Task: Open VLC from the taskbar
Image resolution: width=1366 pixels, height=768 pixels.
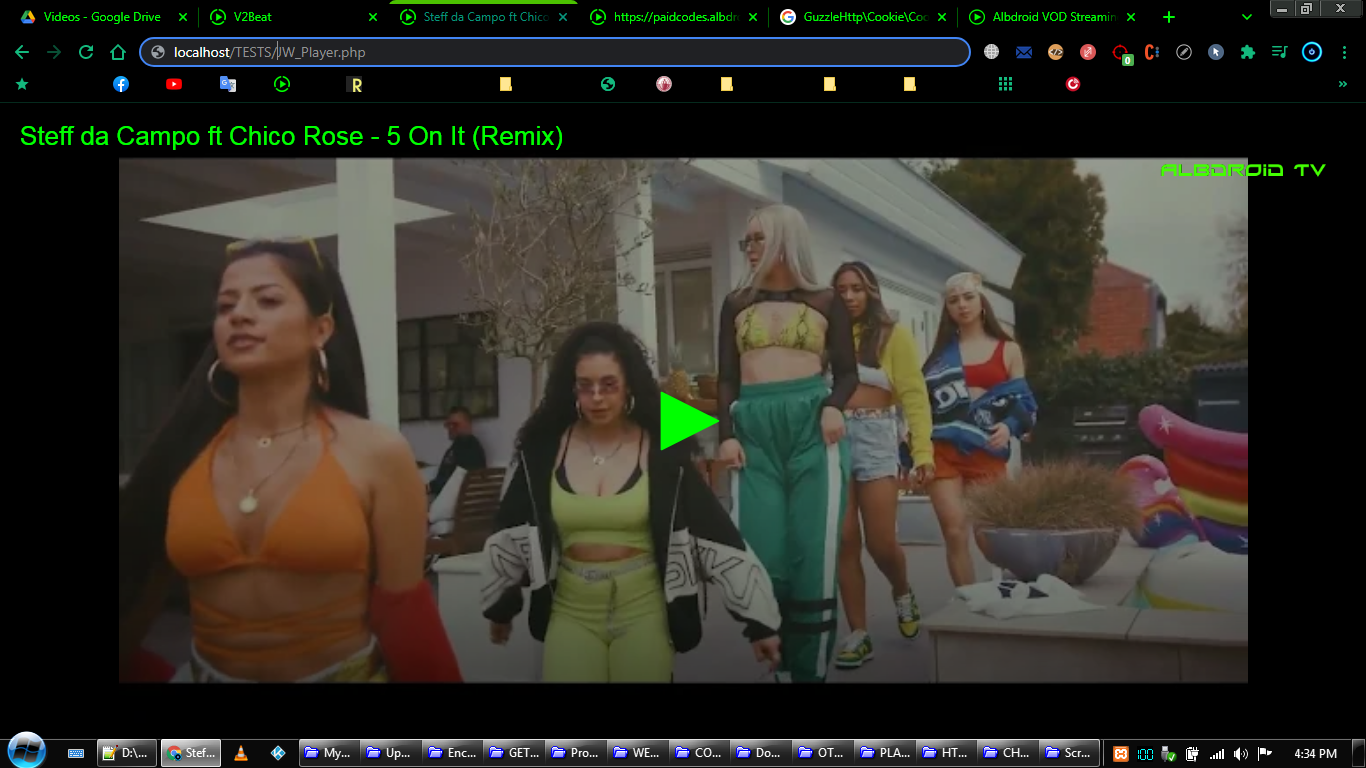Action: tap(240, 753)
